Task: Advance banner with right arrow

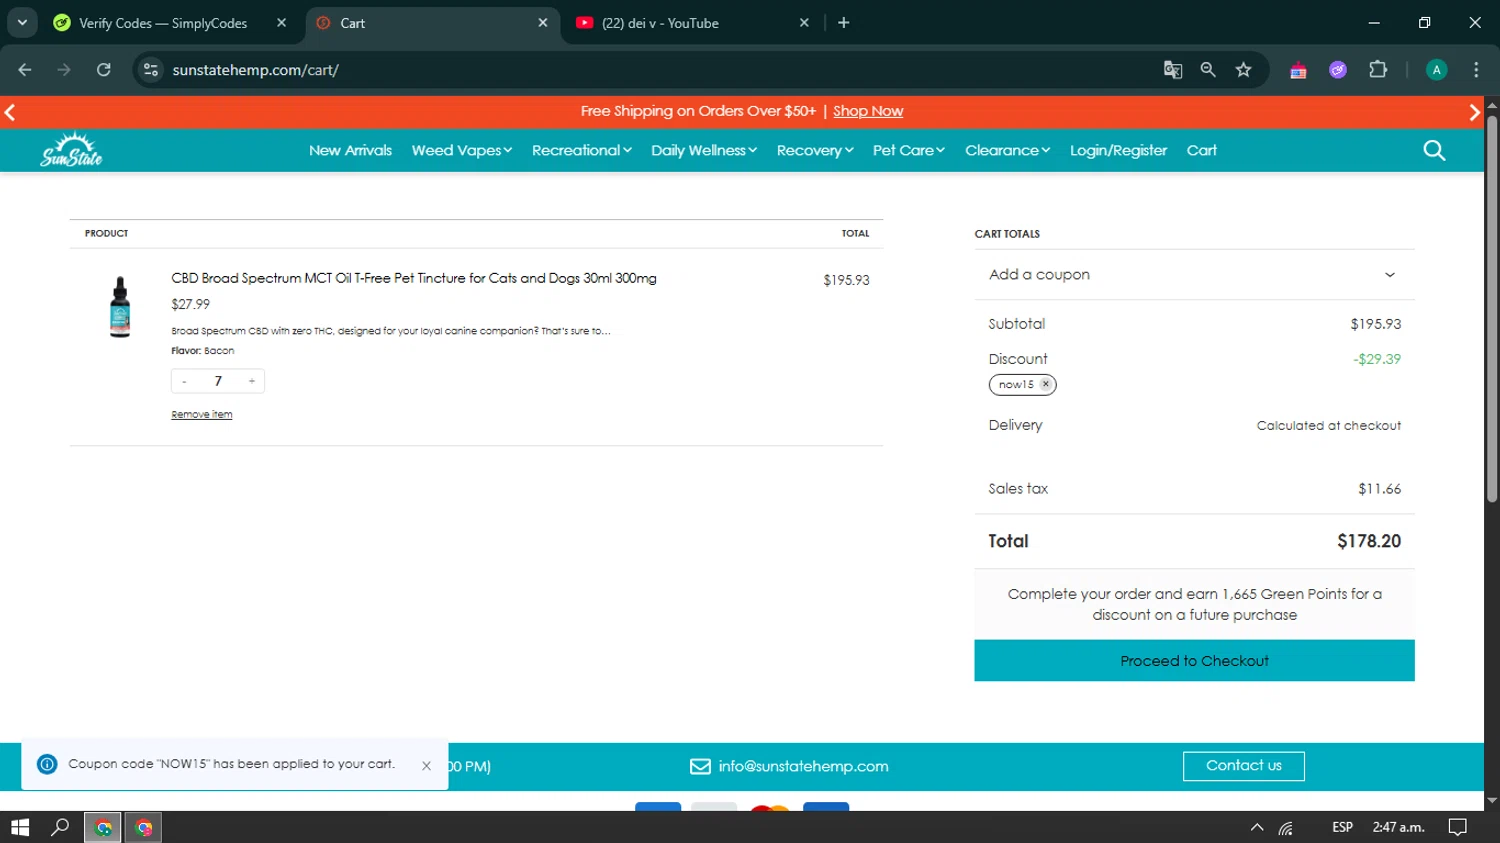Action: coord(1474,112)
